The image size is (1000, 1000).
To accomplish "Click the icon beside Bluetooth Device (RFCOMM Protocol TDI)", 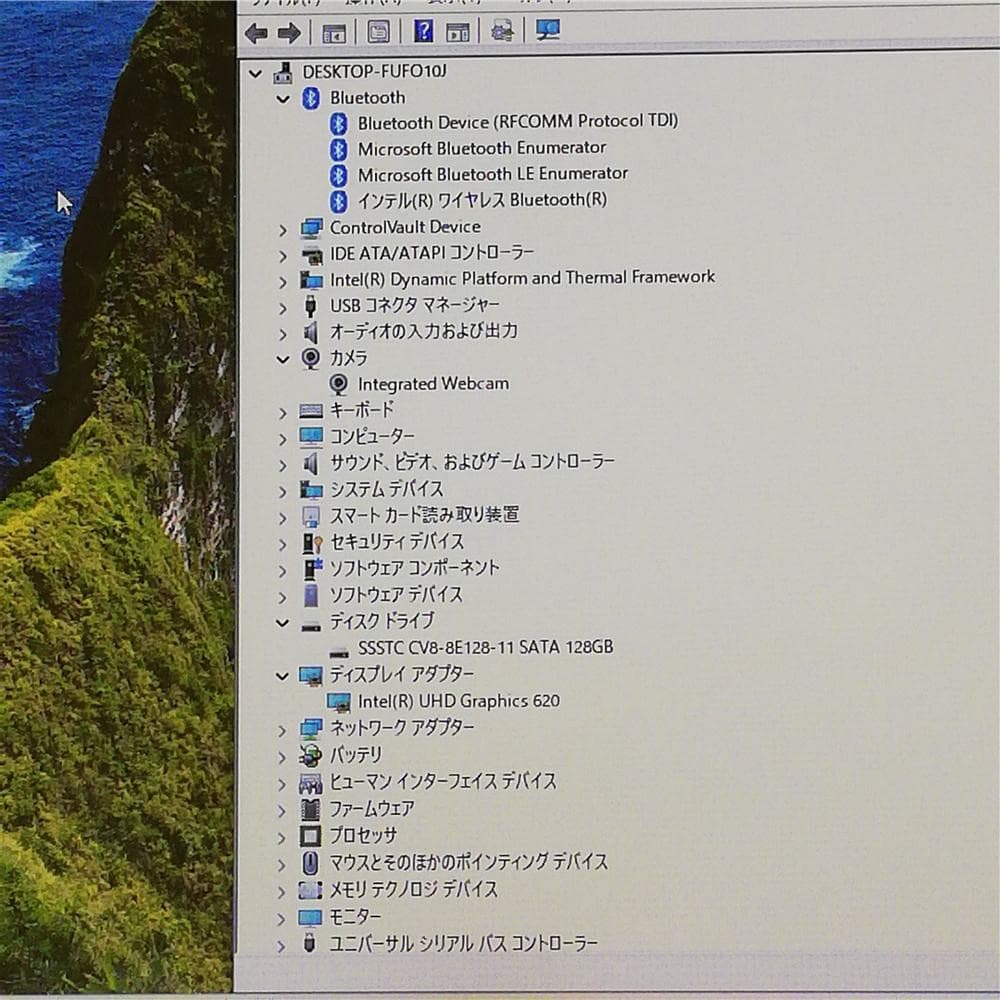I will pyautogui.click(x=339, y=124).
